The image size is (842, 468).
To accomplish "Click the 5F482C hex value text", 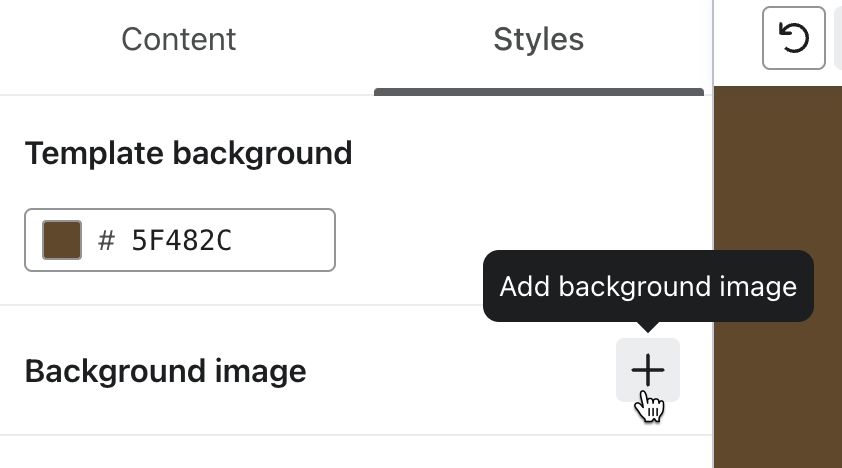I will pos(181,240).
